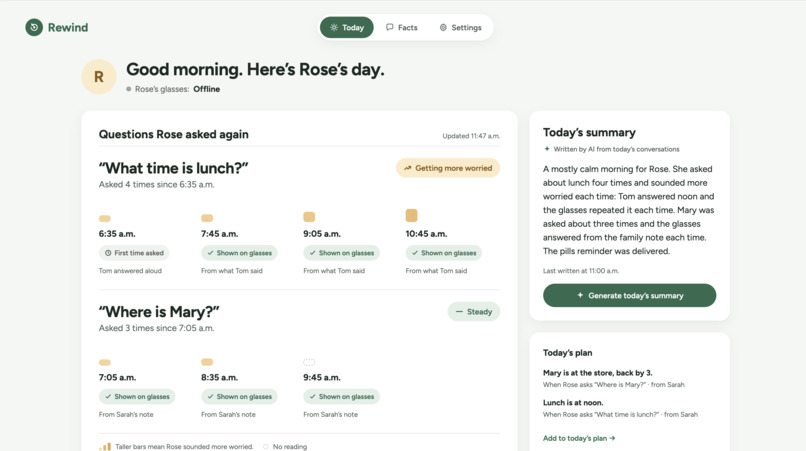Select the 10:45 a.m. worry bar
806x451 pixels.
click(411, 215)
